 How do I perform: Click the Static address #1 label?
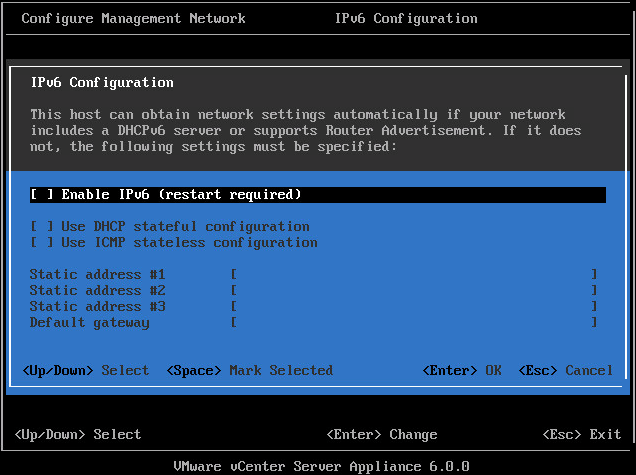tap(97, 275)
